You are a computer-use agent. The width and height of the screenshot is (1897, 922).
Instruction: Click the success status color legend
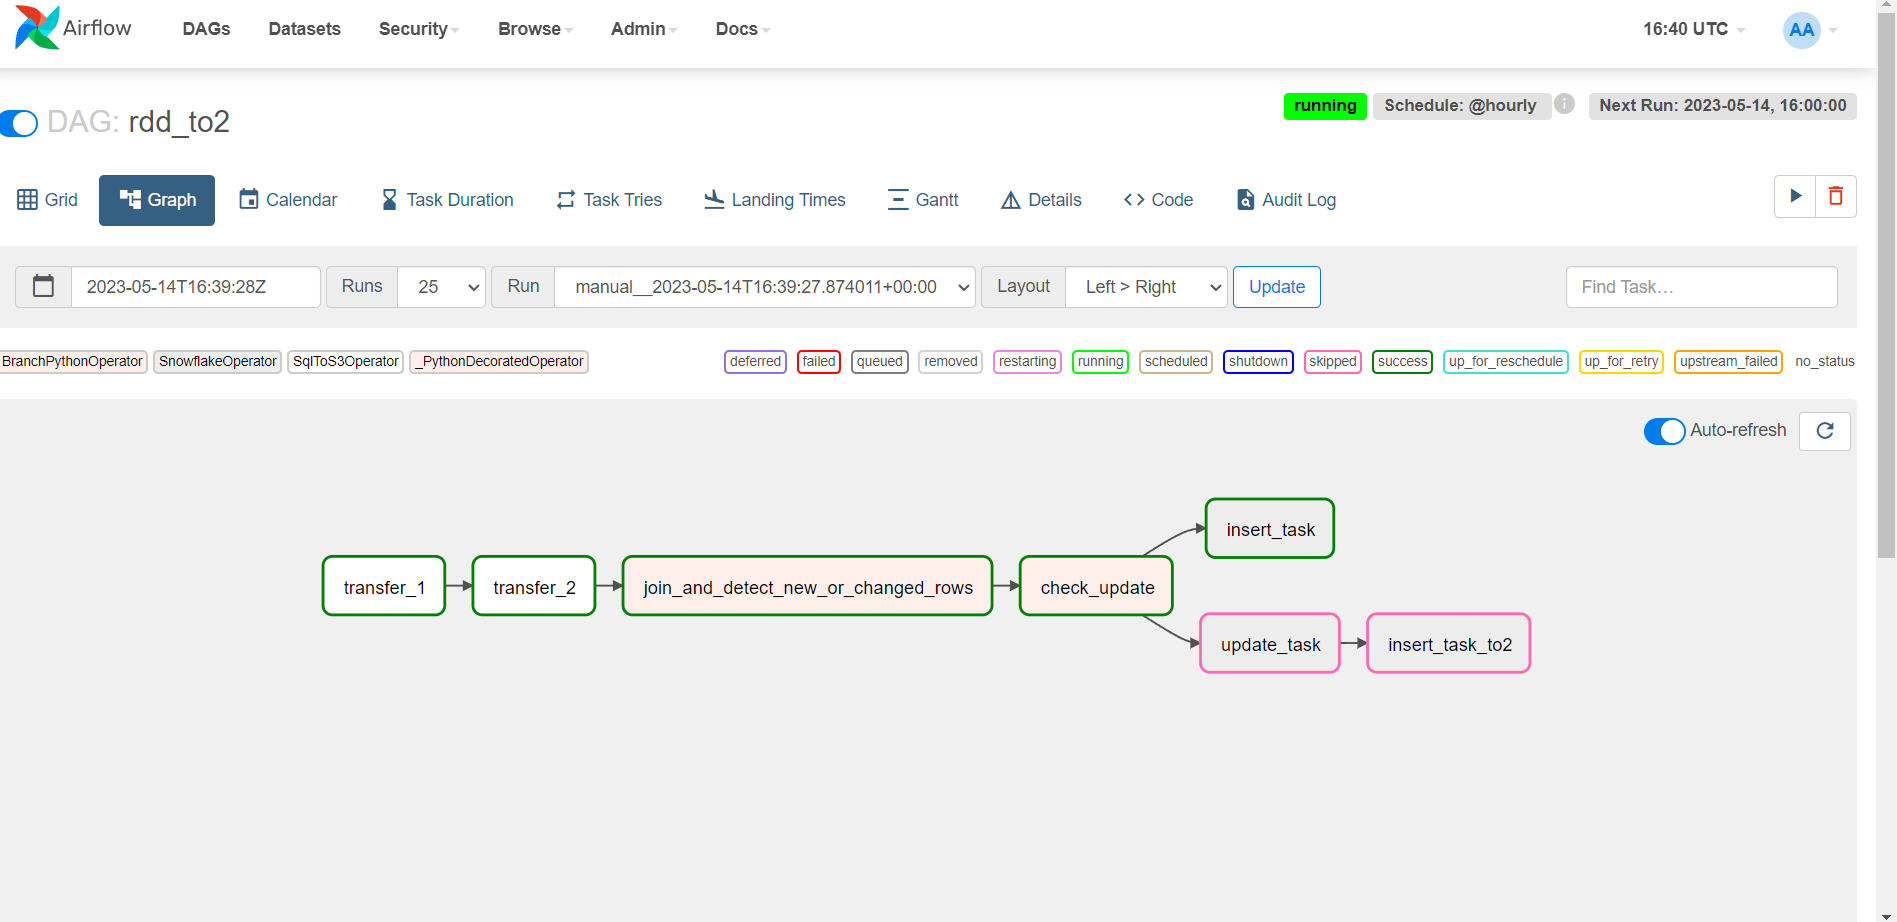(x=1402, y=362)
